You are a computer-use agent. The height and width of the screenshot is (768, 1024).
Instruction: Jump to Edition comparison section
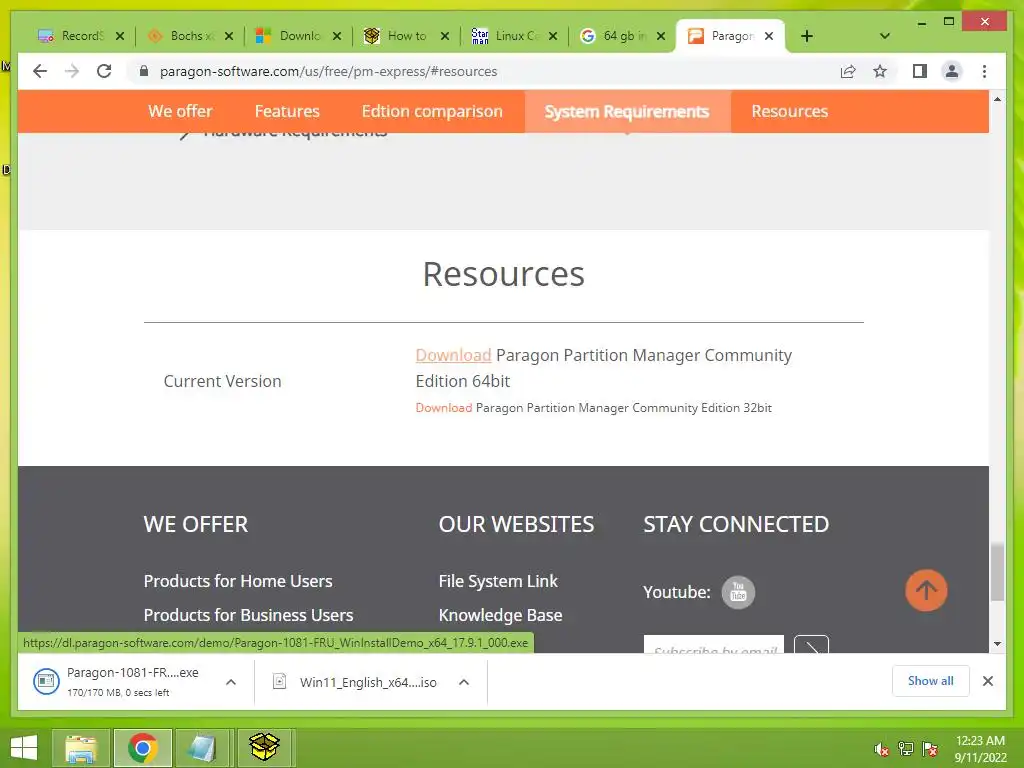pos(432,111)
